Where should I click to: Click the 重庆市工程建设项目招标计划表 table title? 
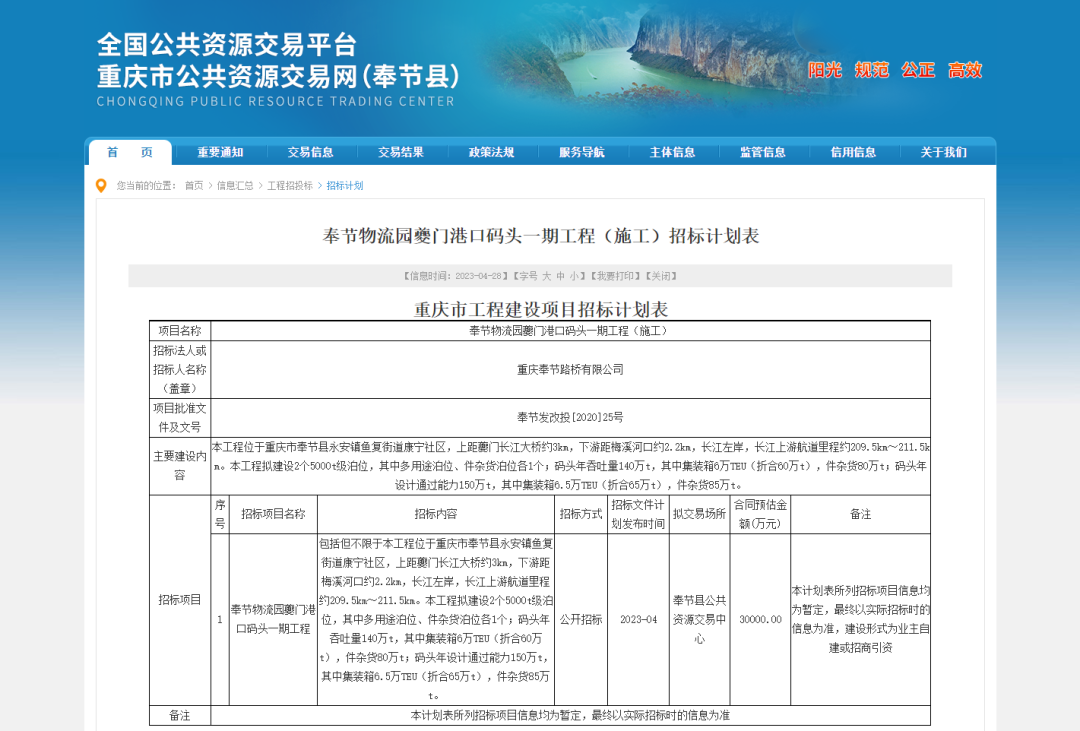[541, 309]
